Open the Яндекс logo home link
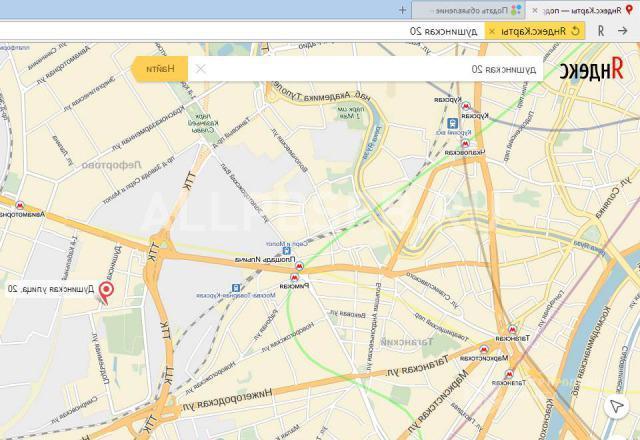 (591, 69)
